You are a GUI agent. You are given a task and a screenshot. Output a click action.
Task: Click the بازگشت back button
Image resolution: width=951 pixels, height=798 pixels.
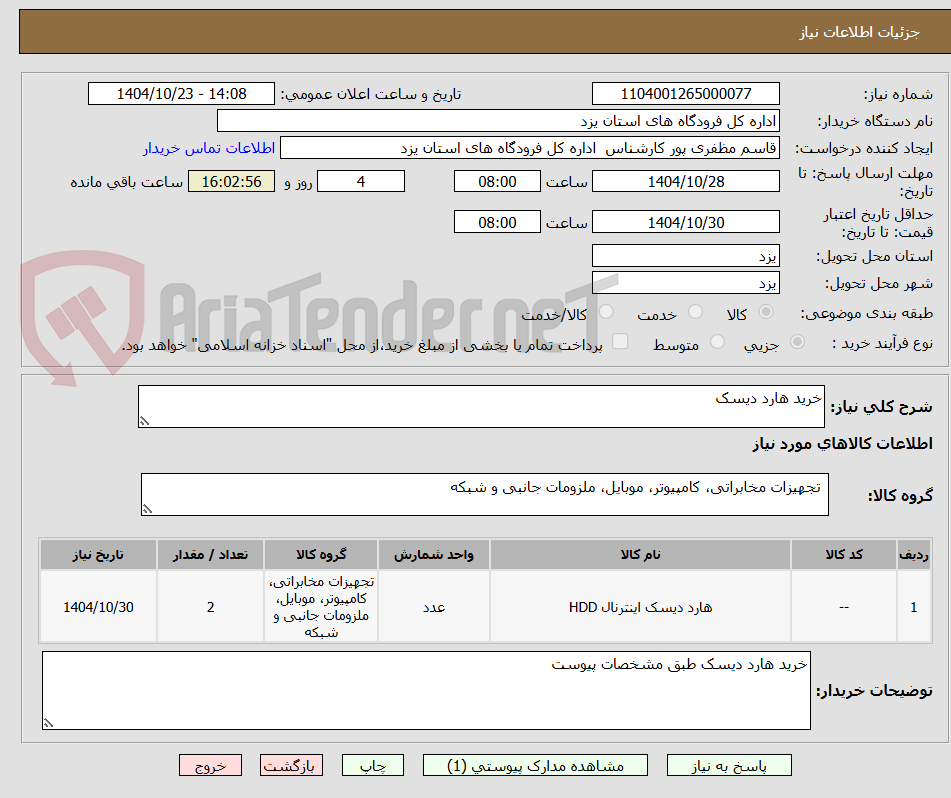point(291,765)
